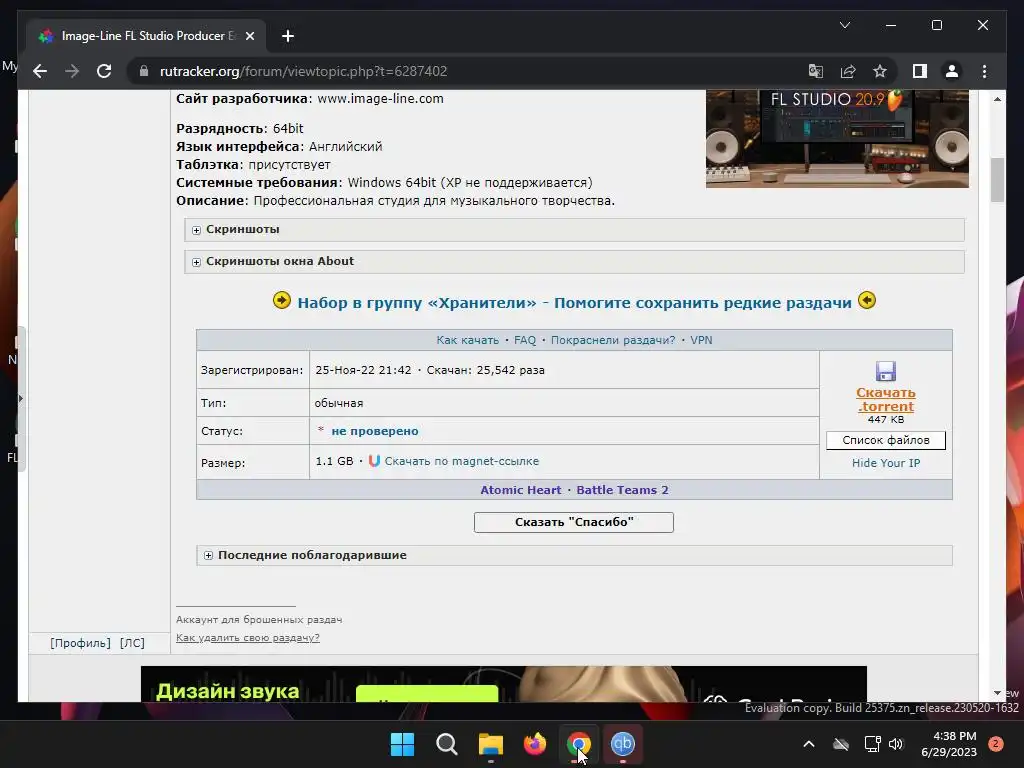Click the Hide Your IP link
Viewport: 1024px width, 768px height.
point(886,463)
